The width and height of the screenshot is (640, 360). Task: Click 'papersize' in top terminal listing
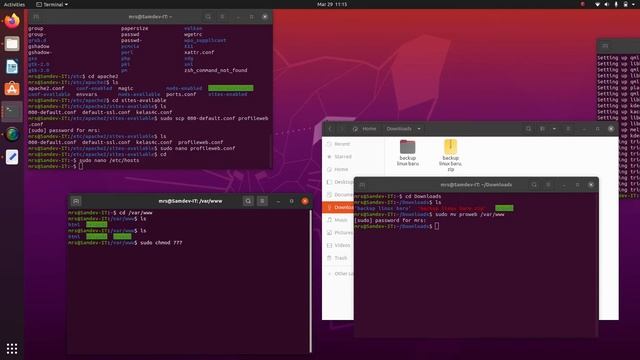pos(135,29)
